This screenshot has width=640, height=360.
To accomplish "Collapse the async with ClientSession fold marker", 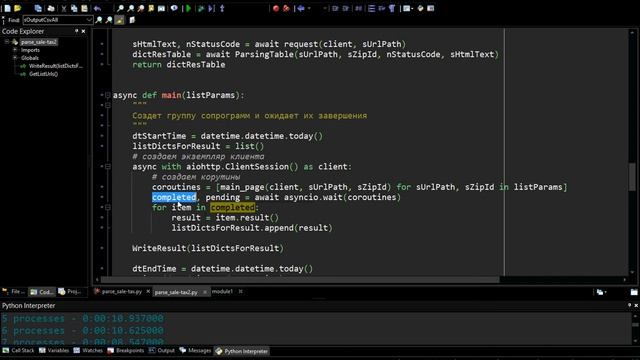I will (x=108, y=167).
